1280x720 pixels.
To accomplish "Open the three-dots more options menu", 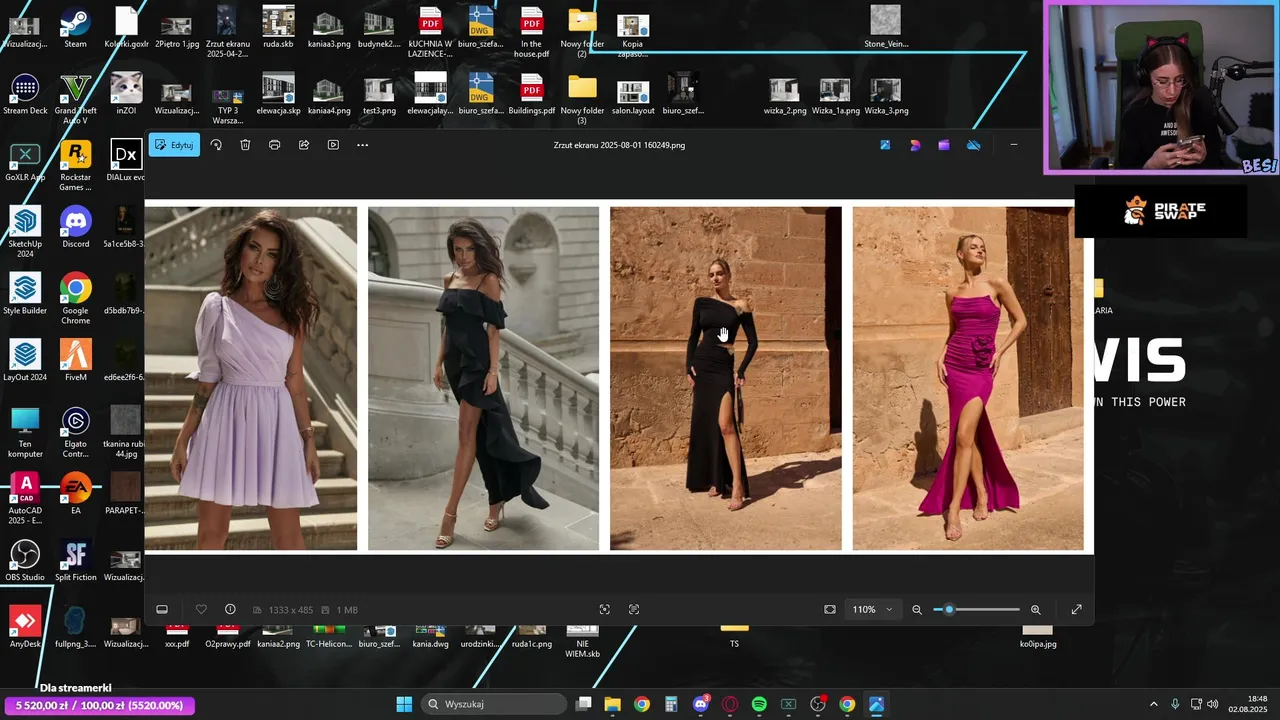I will pyautogui.click(x=362, y=145).
